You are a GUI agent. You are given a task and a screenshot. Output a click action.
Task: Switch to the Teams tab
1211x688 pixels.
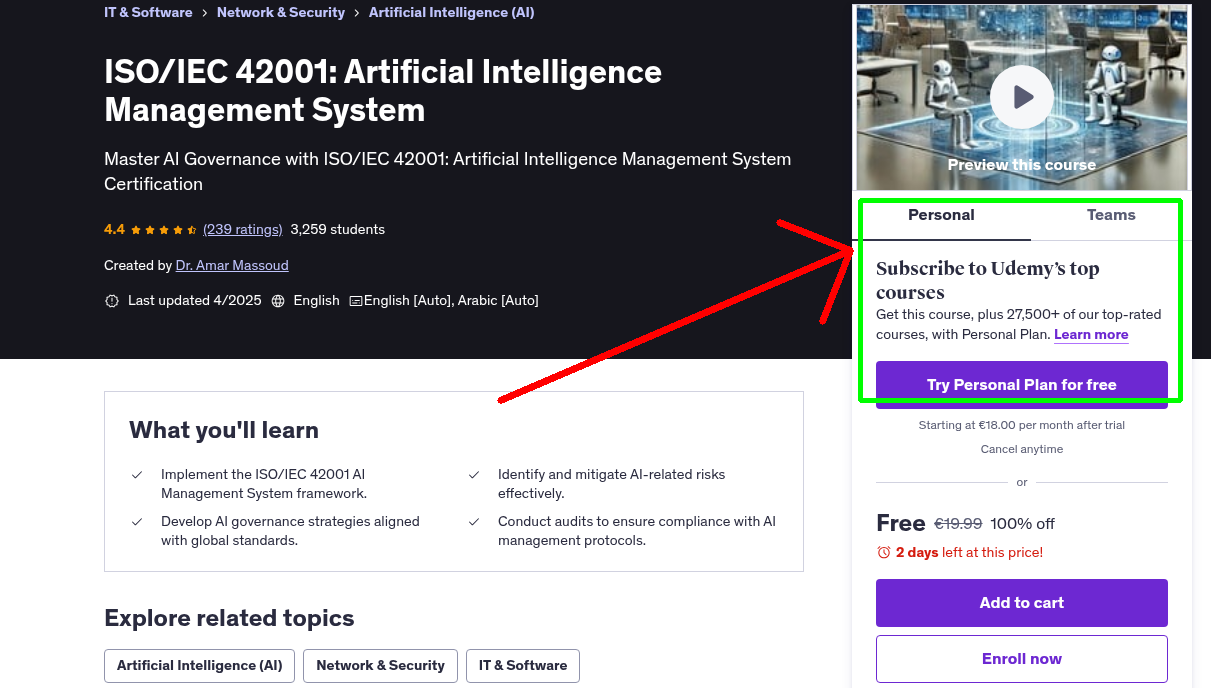(x=1111, y=215)
